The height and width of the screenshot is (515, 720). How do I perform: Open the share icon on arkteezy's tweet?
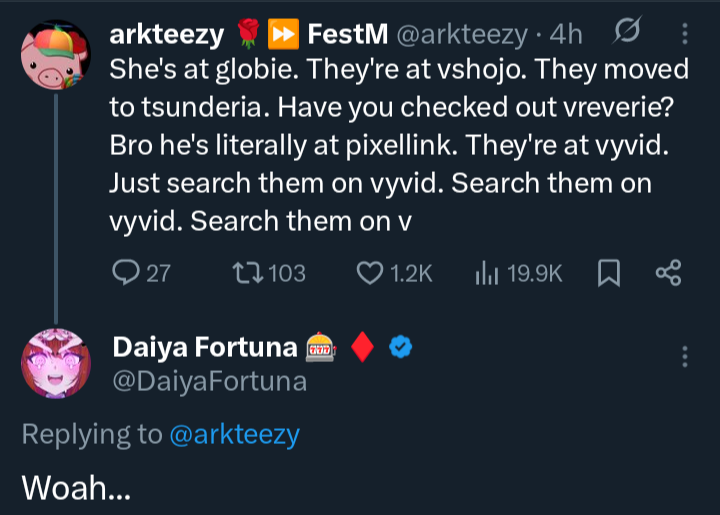pos(667,272)
